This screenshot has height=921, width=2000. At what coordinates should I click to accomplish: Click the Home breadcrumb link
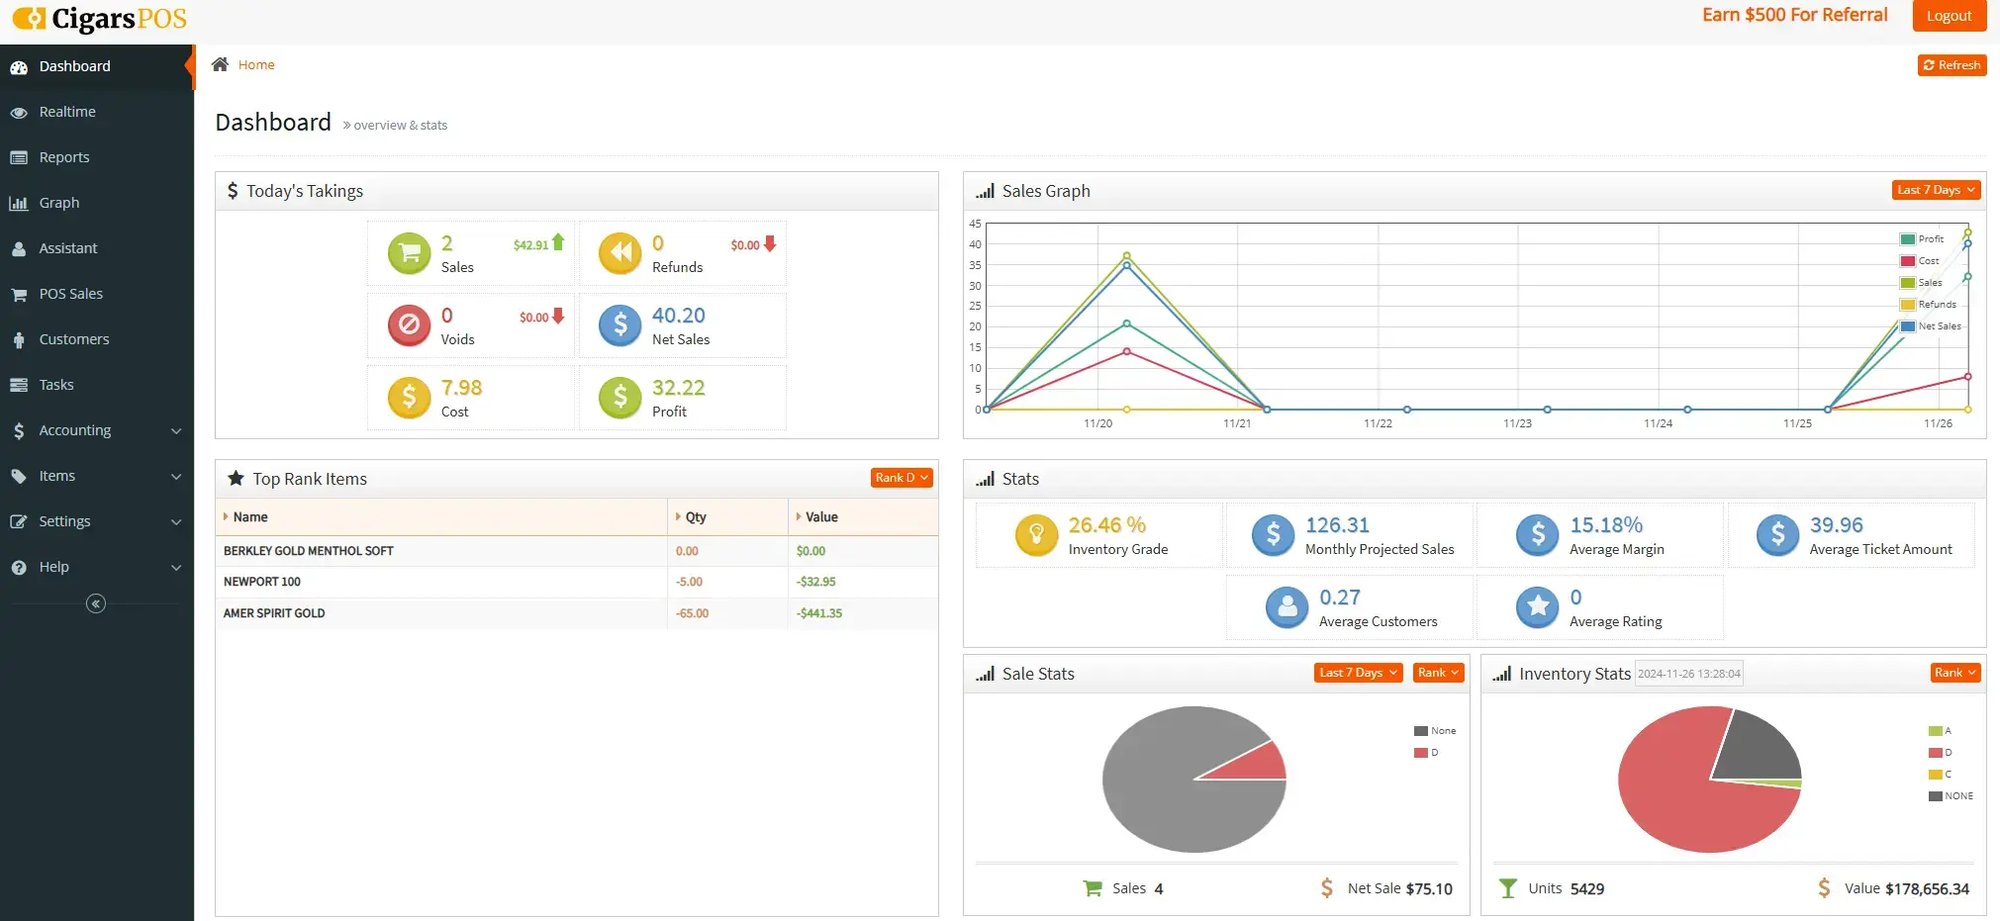[256, 65]
